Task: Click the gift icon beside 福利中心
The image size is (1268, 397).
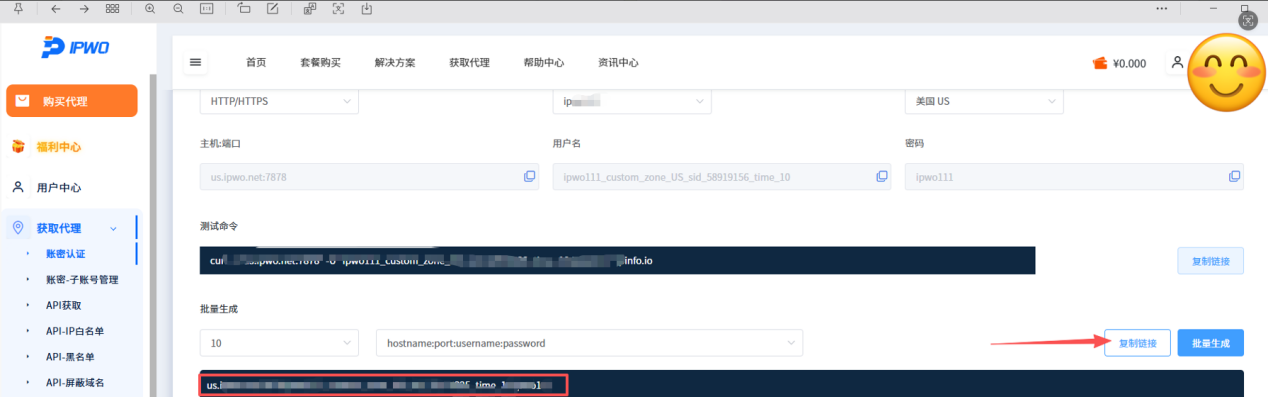Action: tap(18, 147)
